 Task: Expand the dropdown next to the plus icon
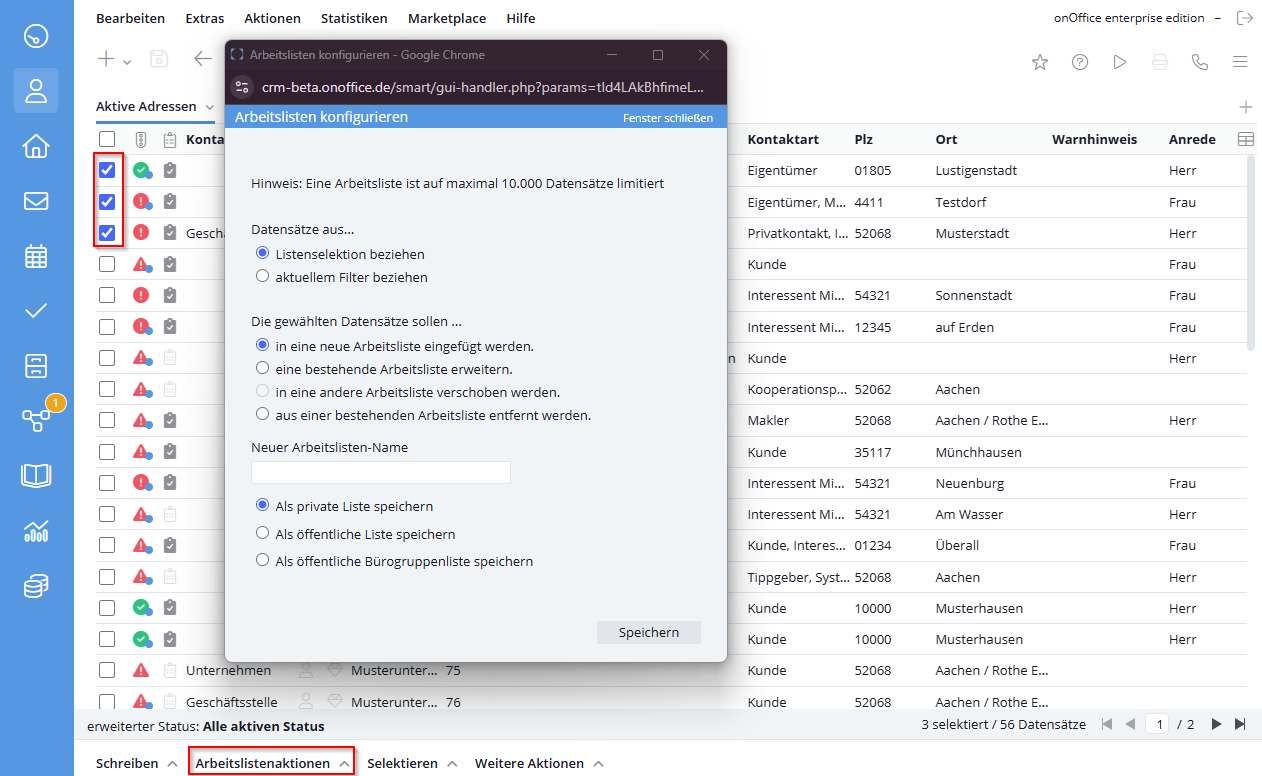[x=127, y=62]
